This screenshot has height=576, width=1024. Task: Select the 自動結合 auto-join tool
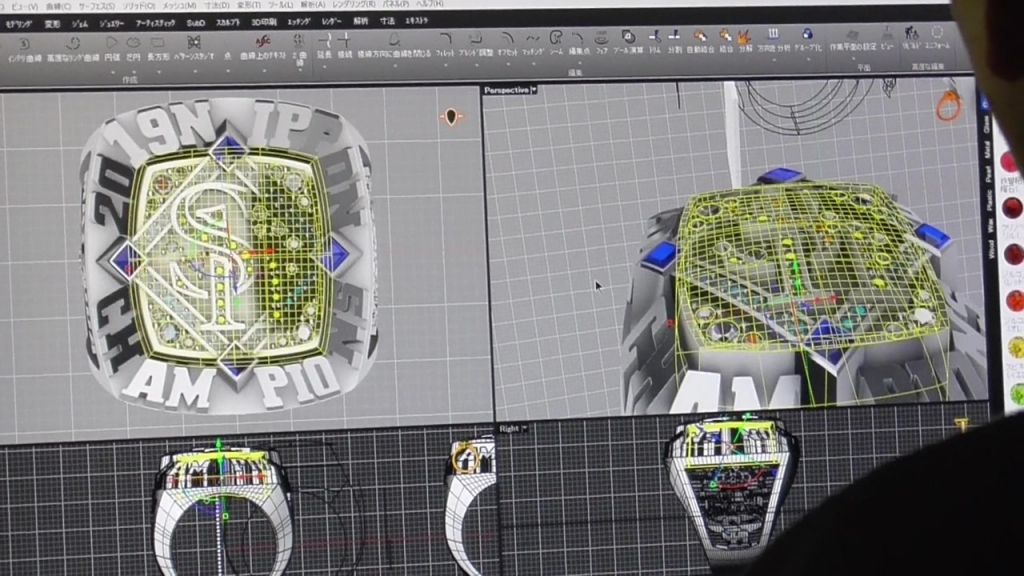pos(700,40)
